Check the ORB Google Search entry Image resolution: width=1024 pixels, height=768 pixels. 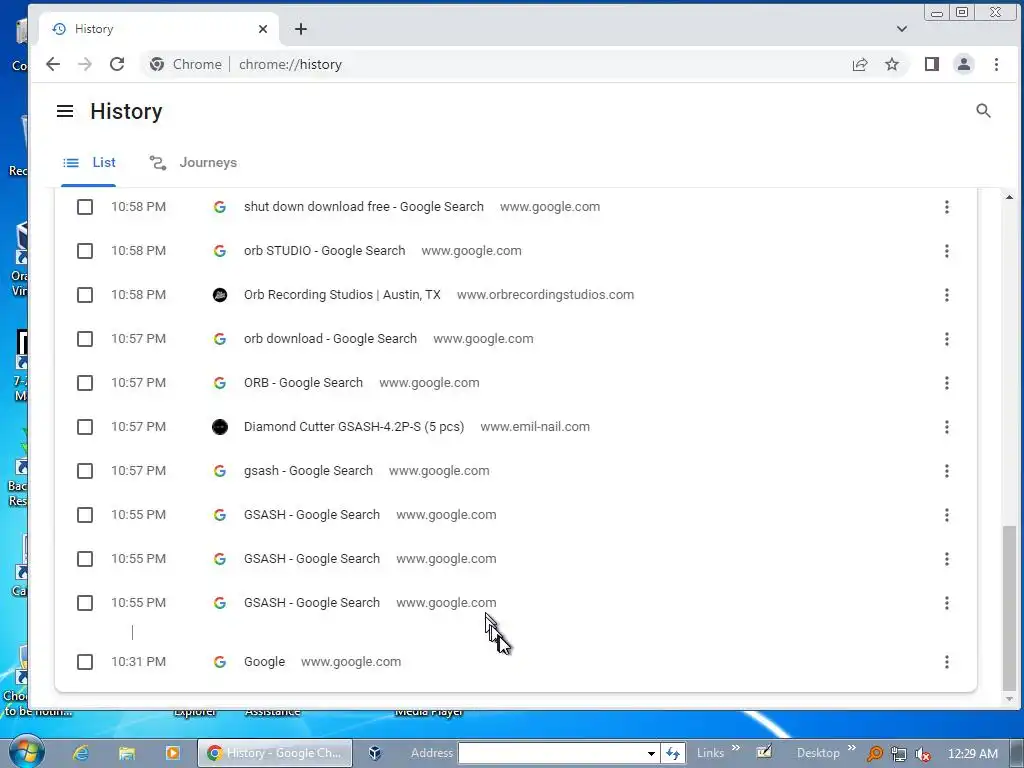[85, 383]
